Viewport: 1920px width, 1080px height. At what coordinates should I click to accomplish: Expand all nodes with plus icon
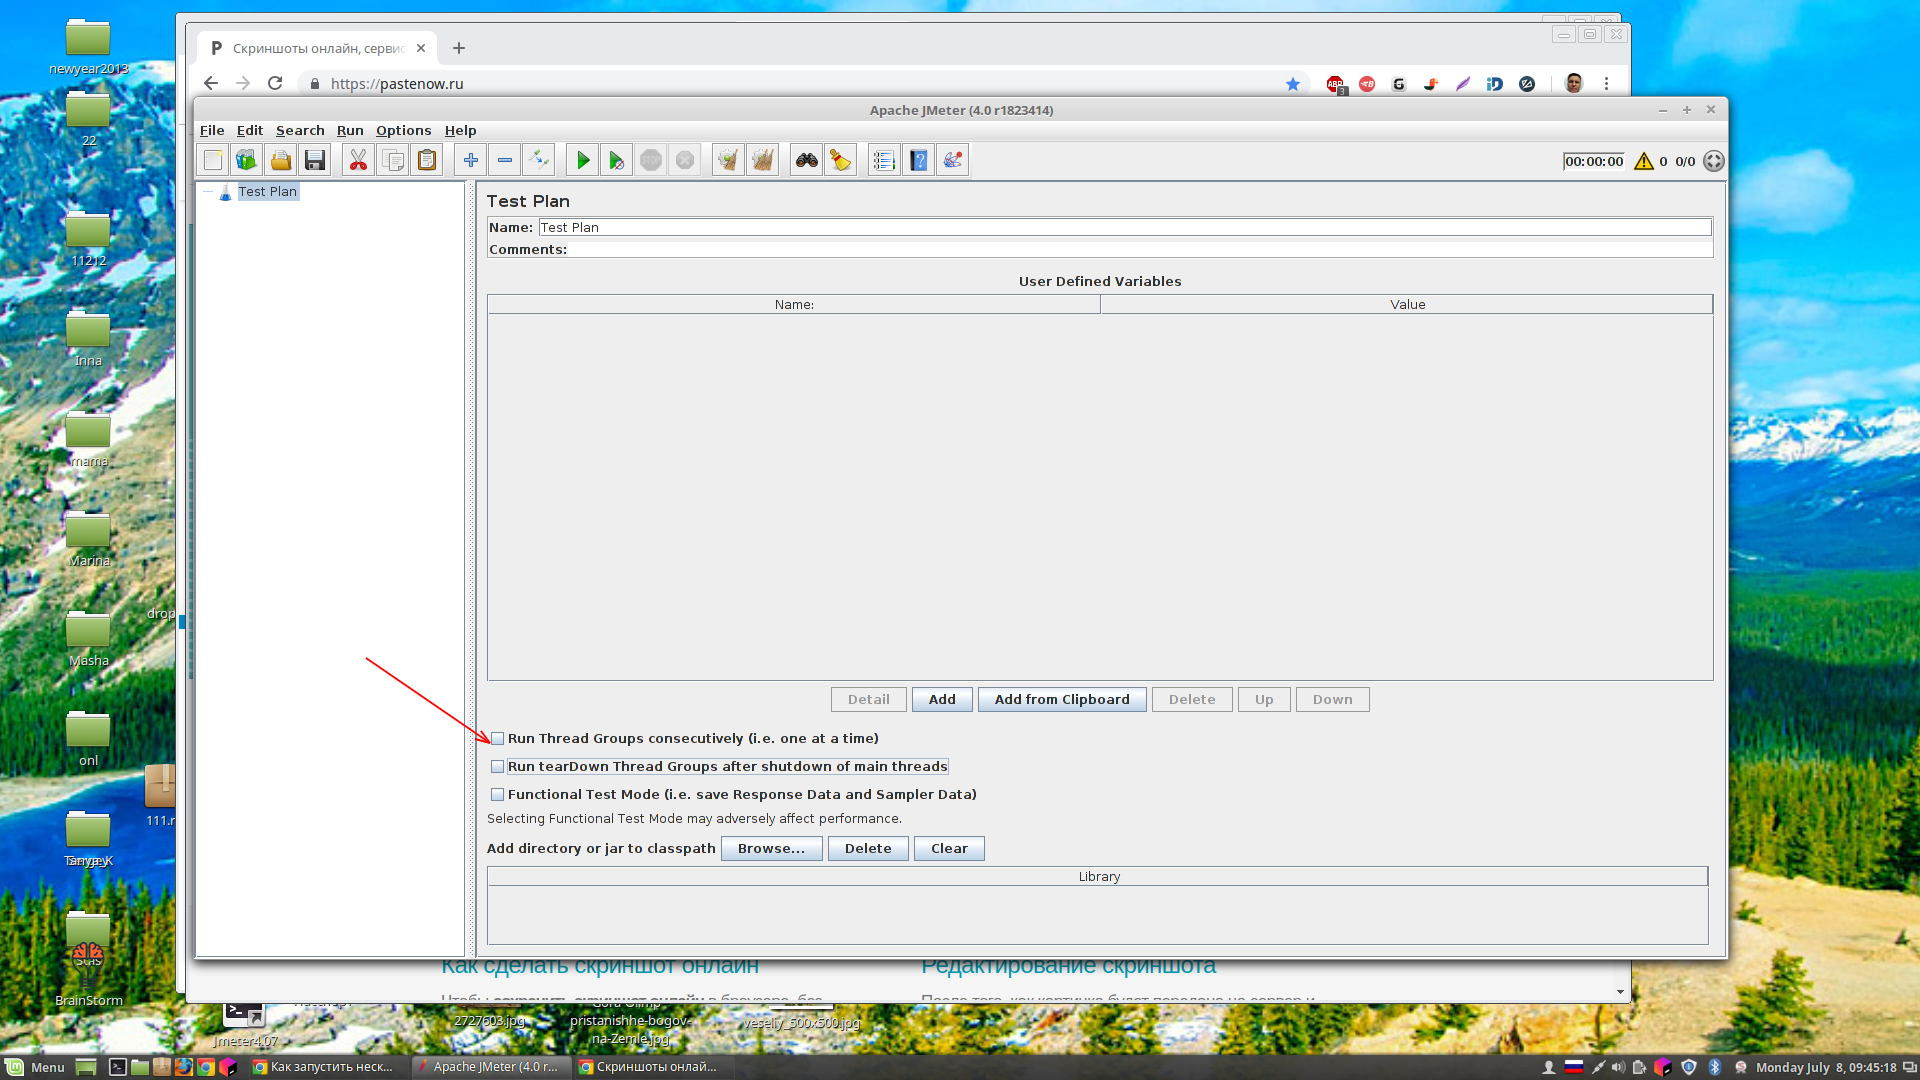click(471, 160)
